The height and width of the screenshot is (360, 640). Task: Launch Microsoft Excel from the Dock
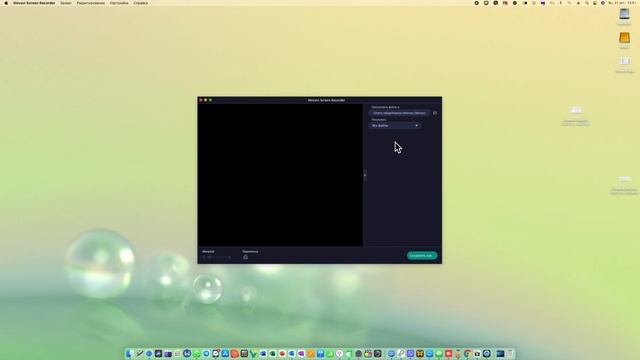point(272,353)
